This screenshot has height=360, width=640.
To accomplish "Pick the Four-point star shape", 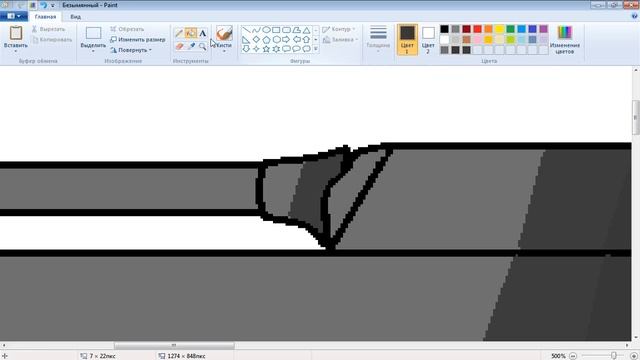I will pos(256,49).
